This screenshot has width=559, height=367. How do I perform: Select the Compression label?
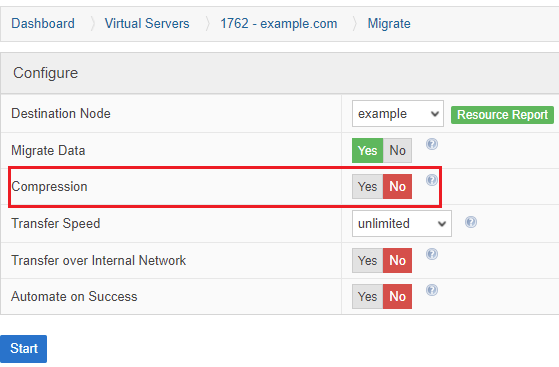[x=50, y=187]
